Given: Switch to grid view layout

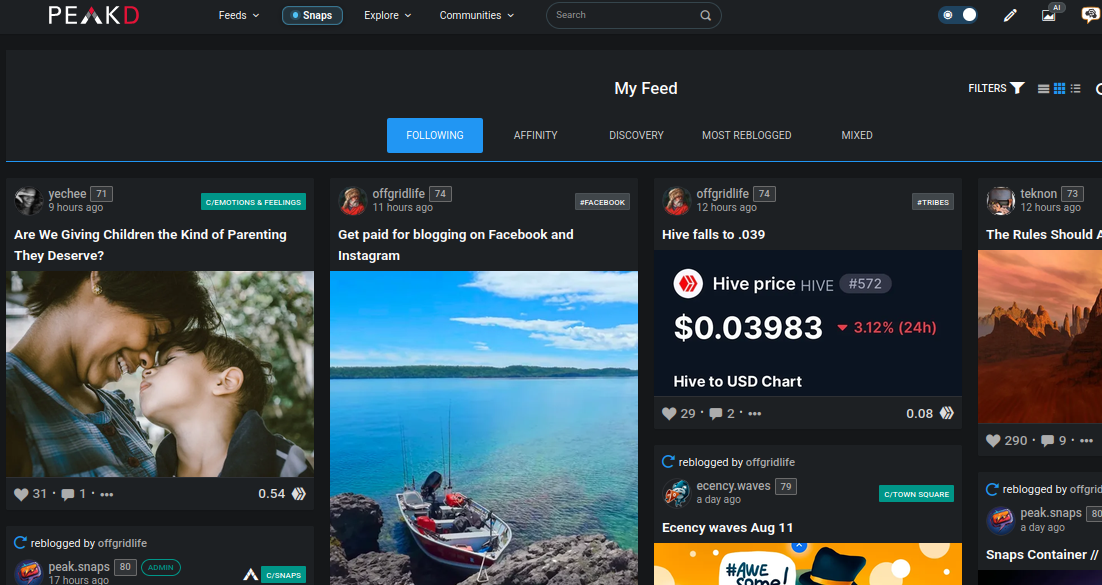Looking at the screenshot, I should coord(1059,89).
